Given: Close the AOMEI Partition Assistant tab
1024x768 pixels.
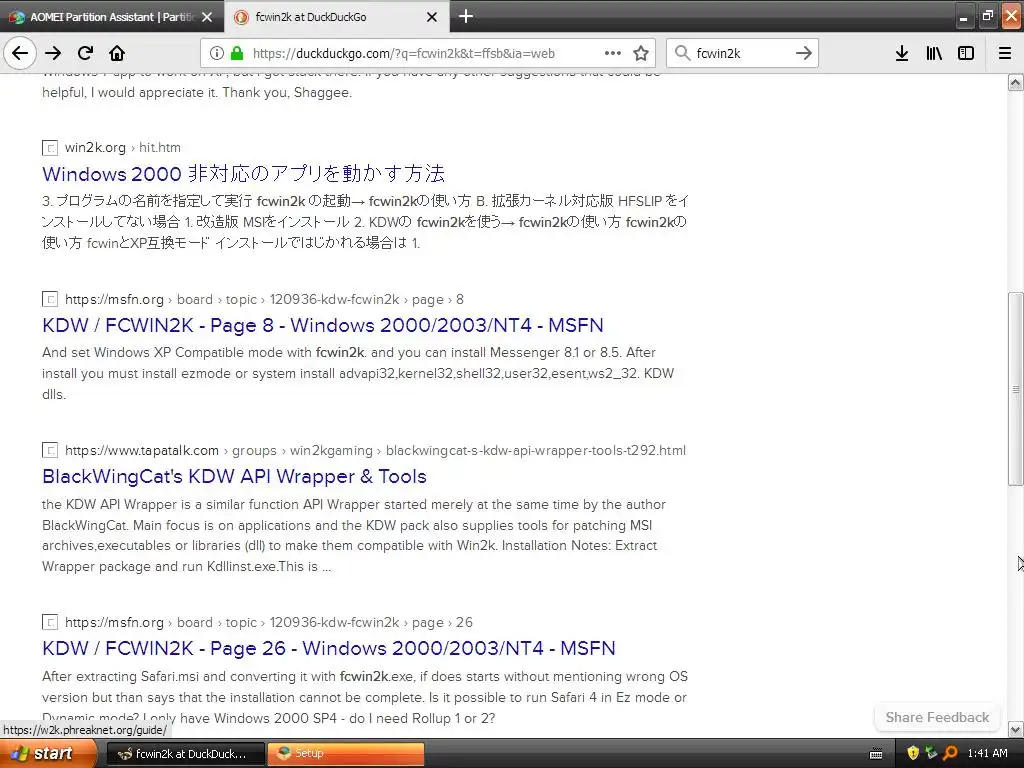Looking at the screenshot, I should coord(207,17).
